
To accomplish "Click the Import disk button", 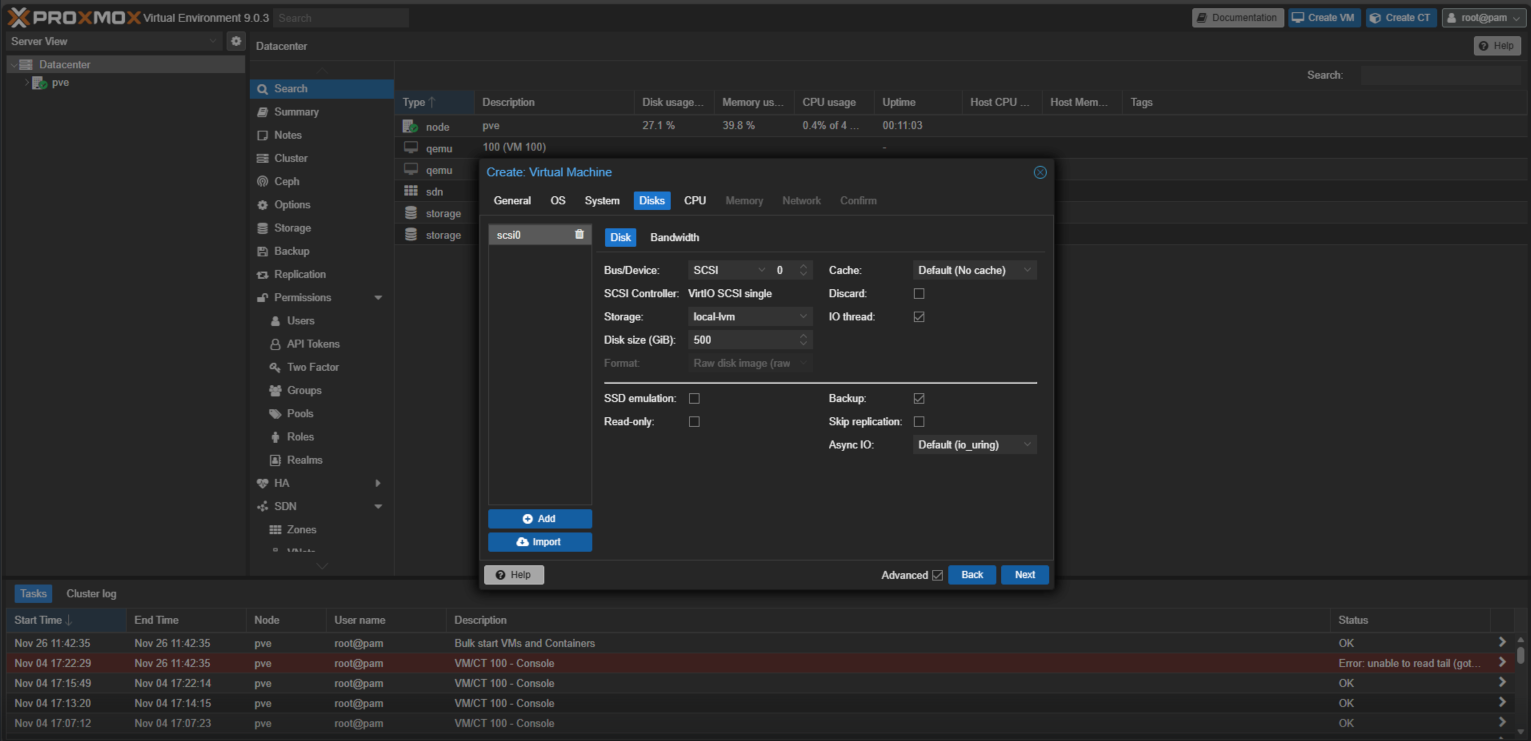I will tap(540, 542).
